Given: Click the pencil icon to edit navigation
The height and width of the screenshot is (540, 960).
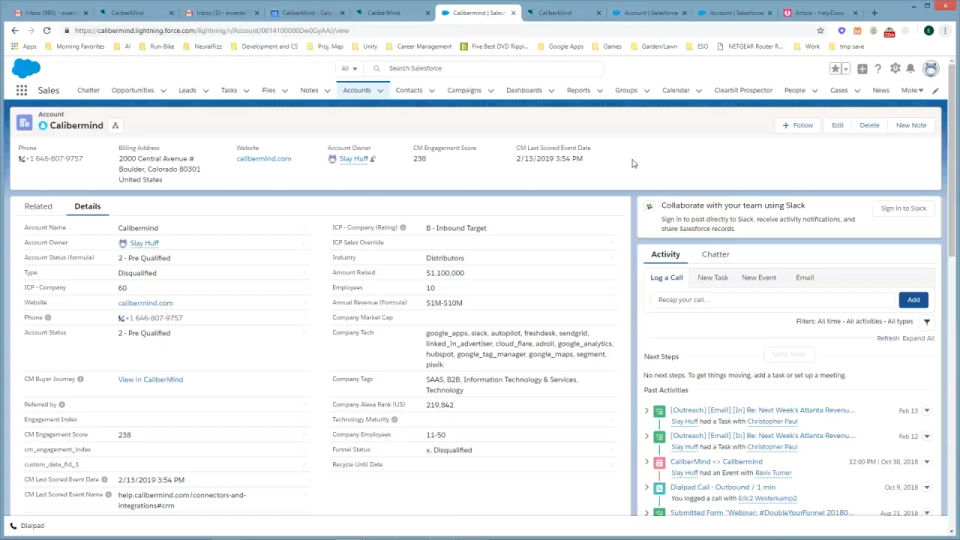Looking at the screenshot, I should coord(936,90).
